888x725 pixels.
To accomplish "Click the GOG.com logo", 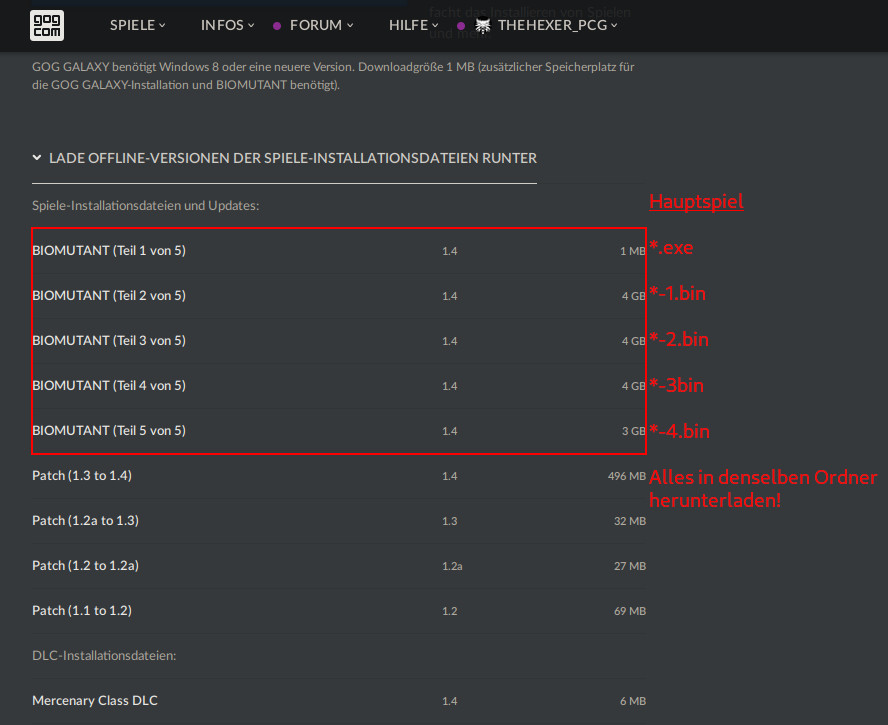I will click(46, 25).
